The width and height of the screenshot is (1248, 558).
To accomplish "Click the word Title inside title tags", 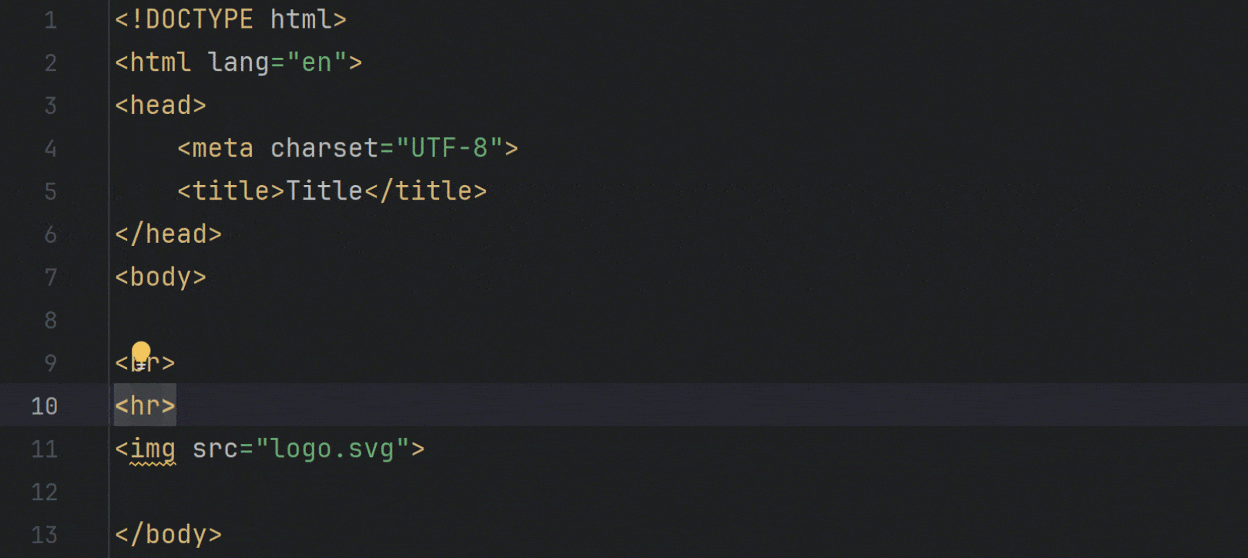I will (324, 191).
